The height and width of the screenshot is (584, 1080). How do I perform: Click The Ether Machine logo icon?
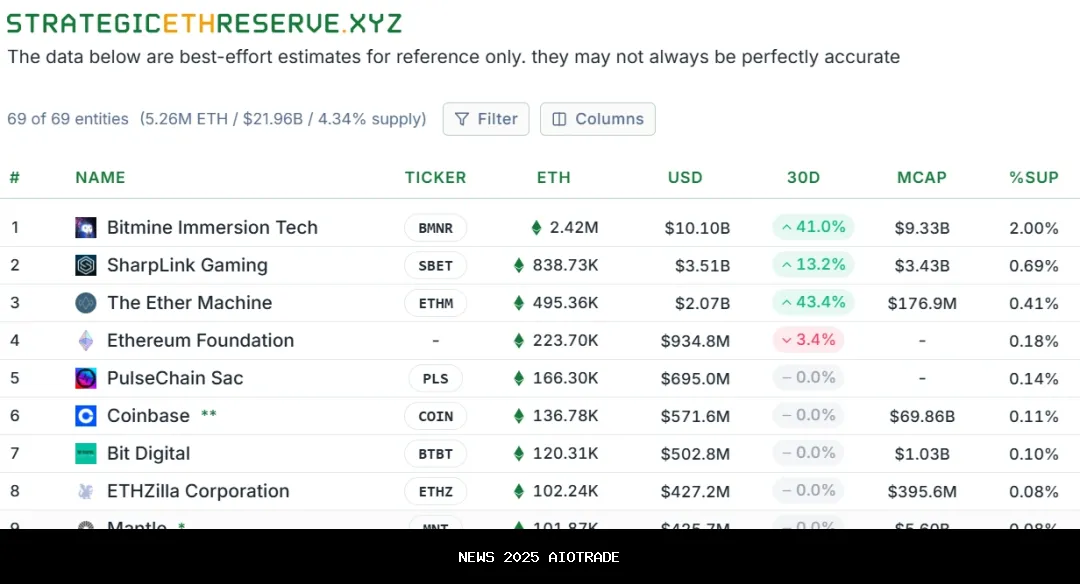(86, 303)
